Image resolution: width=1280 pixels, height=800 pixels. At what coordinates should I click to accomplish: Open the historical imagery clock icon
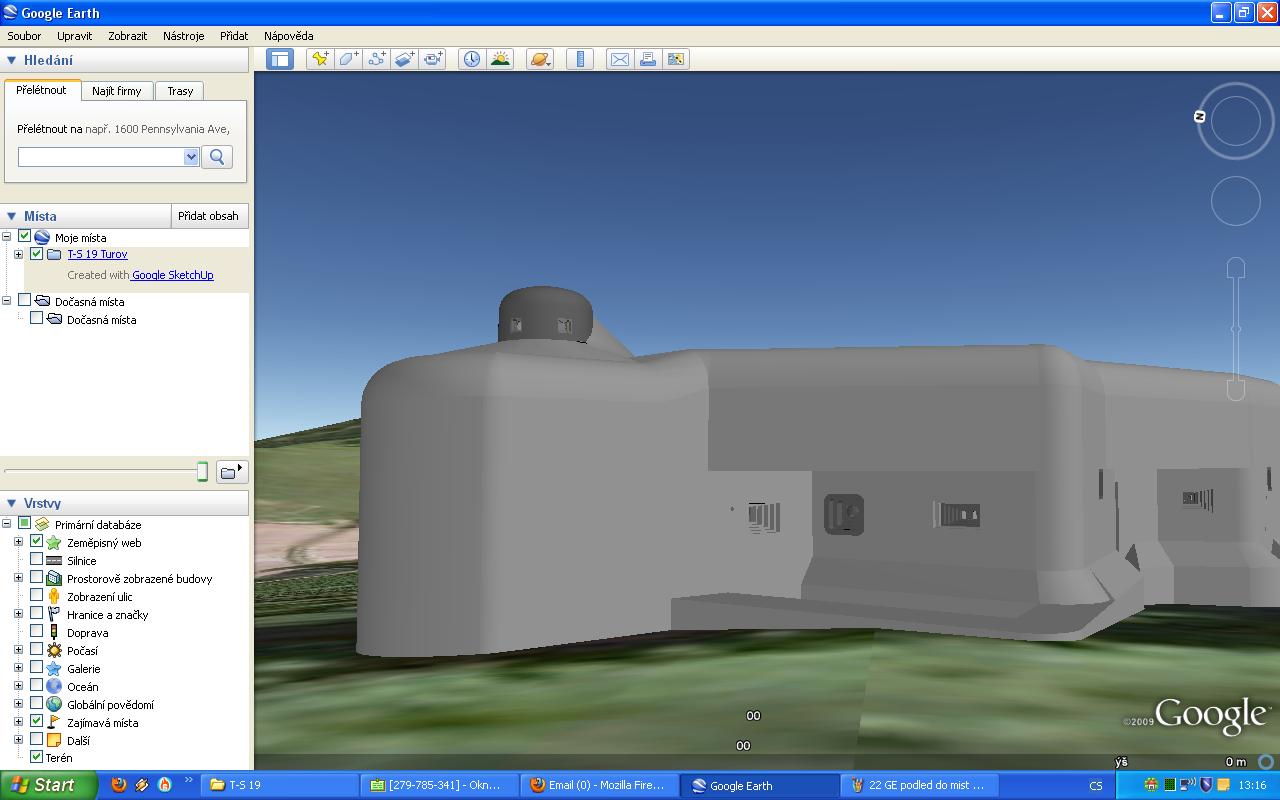(x=471, y=59)
